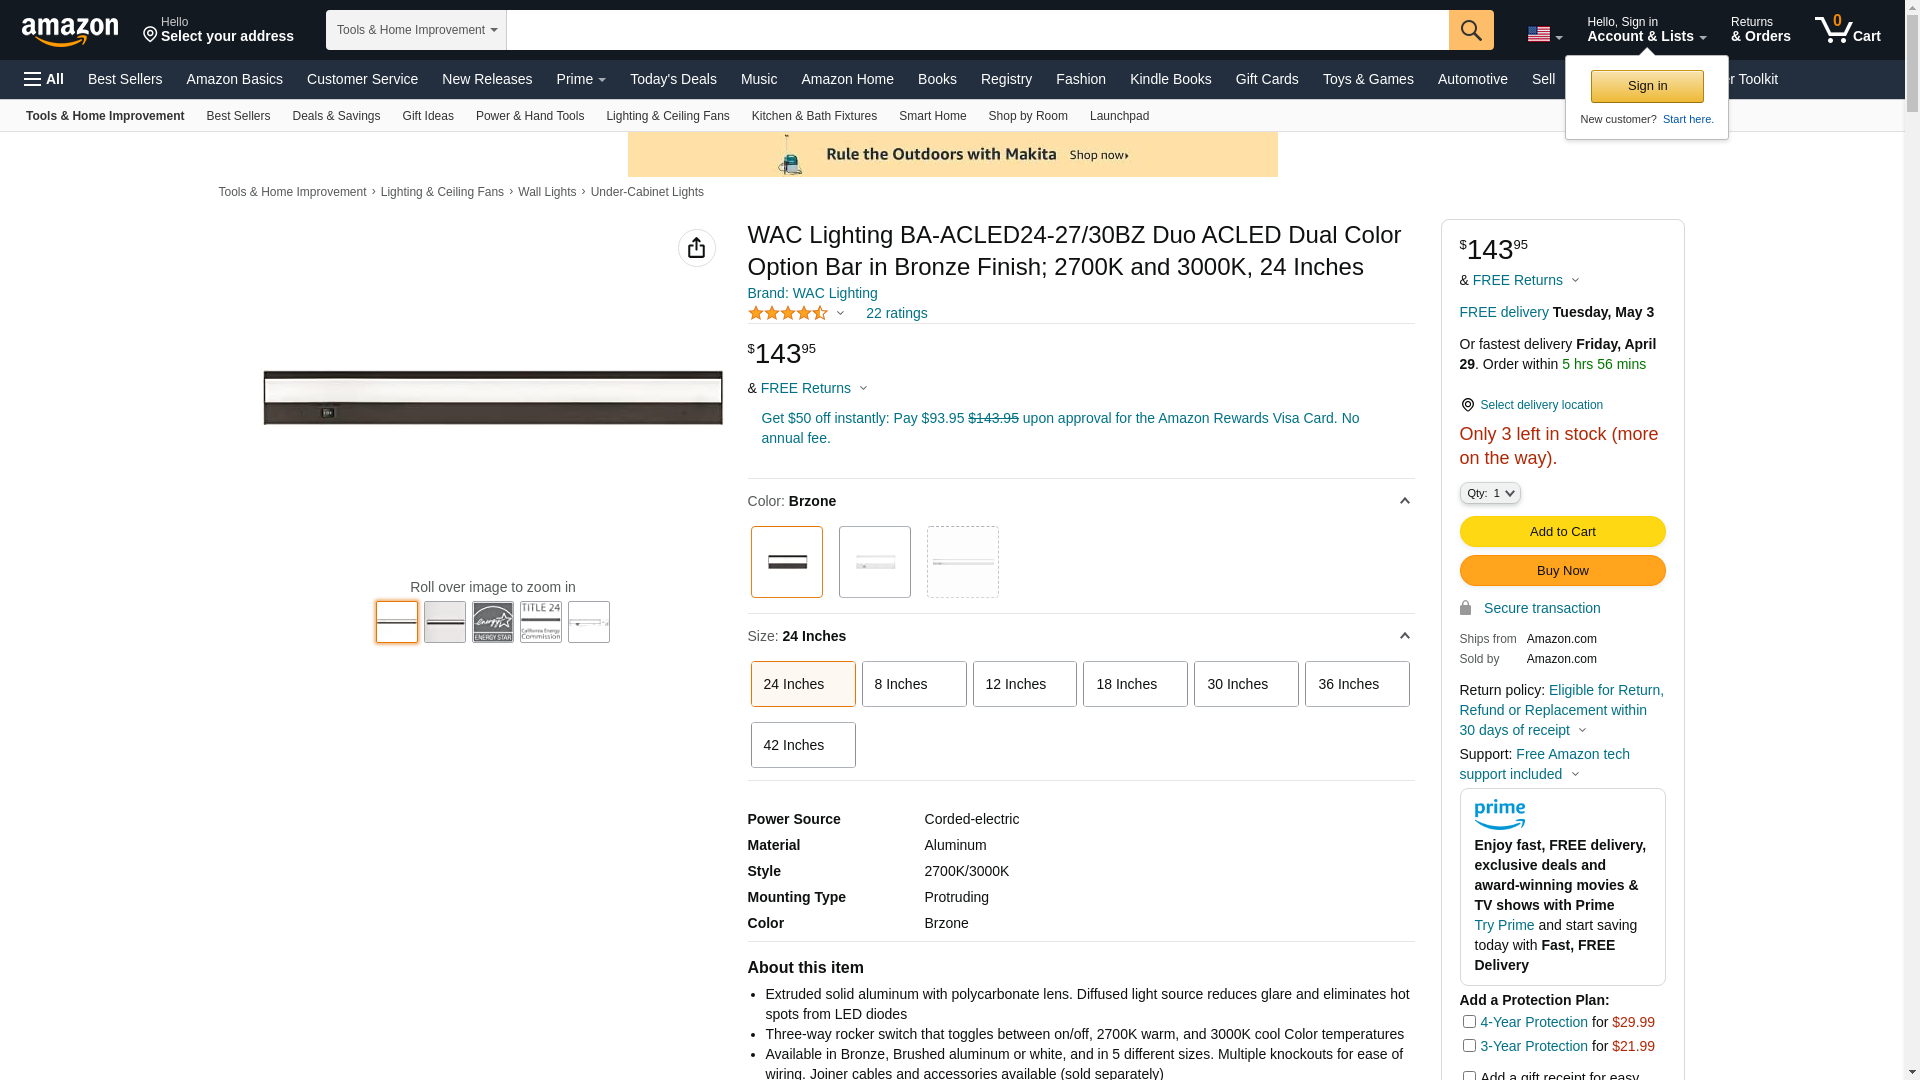Click the Amazon logo

(70, 31)
